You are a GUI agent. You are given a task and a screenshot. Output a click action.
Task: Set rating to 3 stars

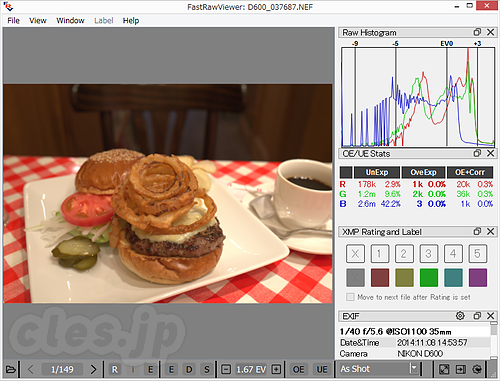click(429, 254)
